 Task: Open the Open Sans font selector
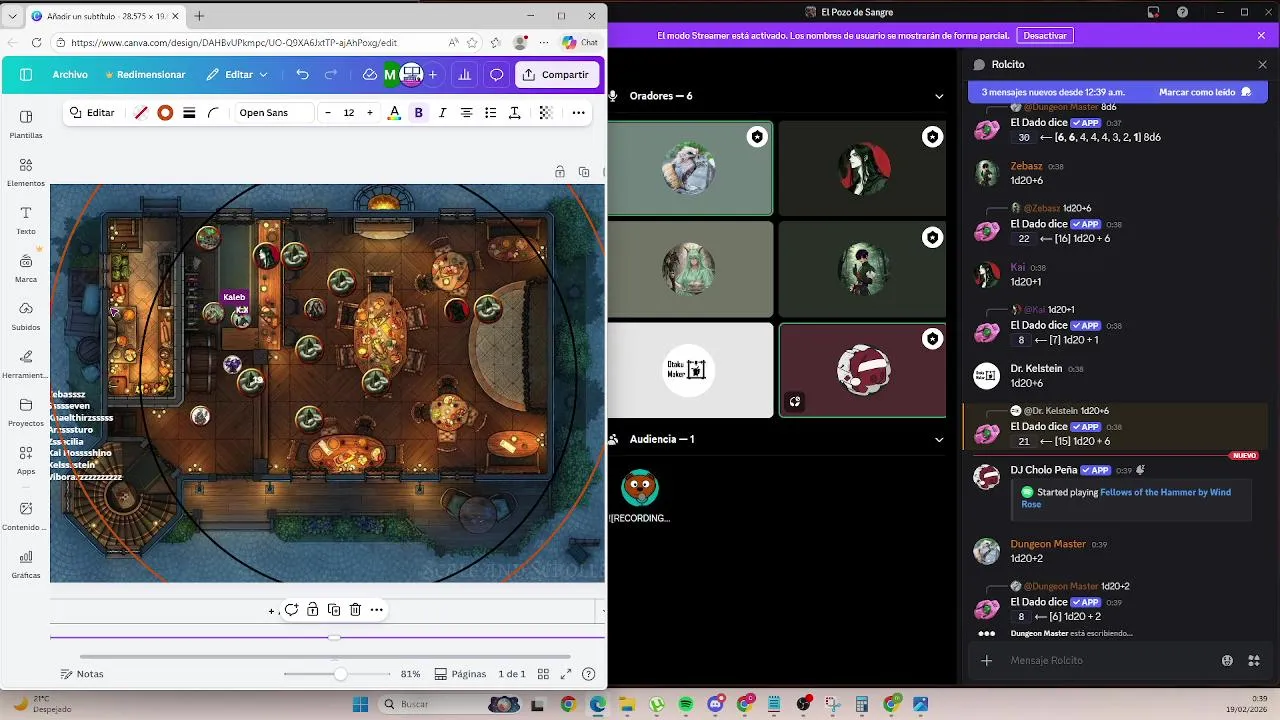(273, 113)
